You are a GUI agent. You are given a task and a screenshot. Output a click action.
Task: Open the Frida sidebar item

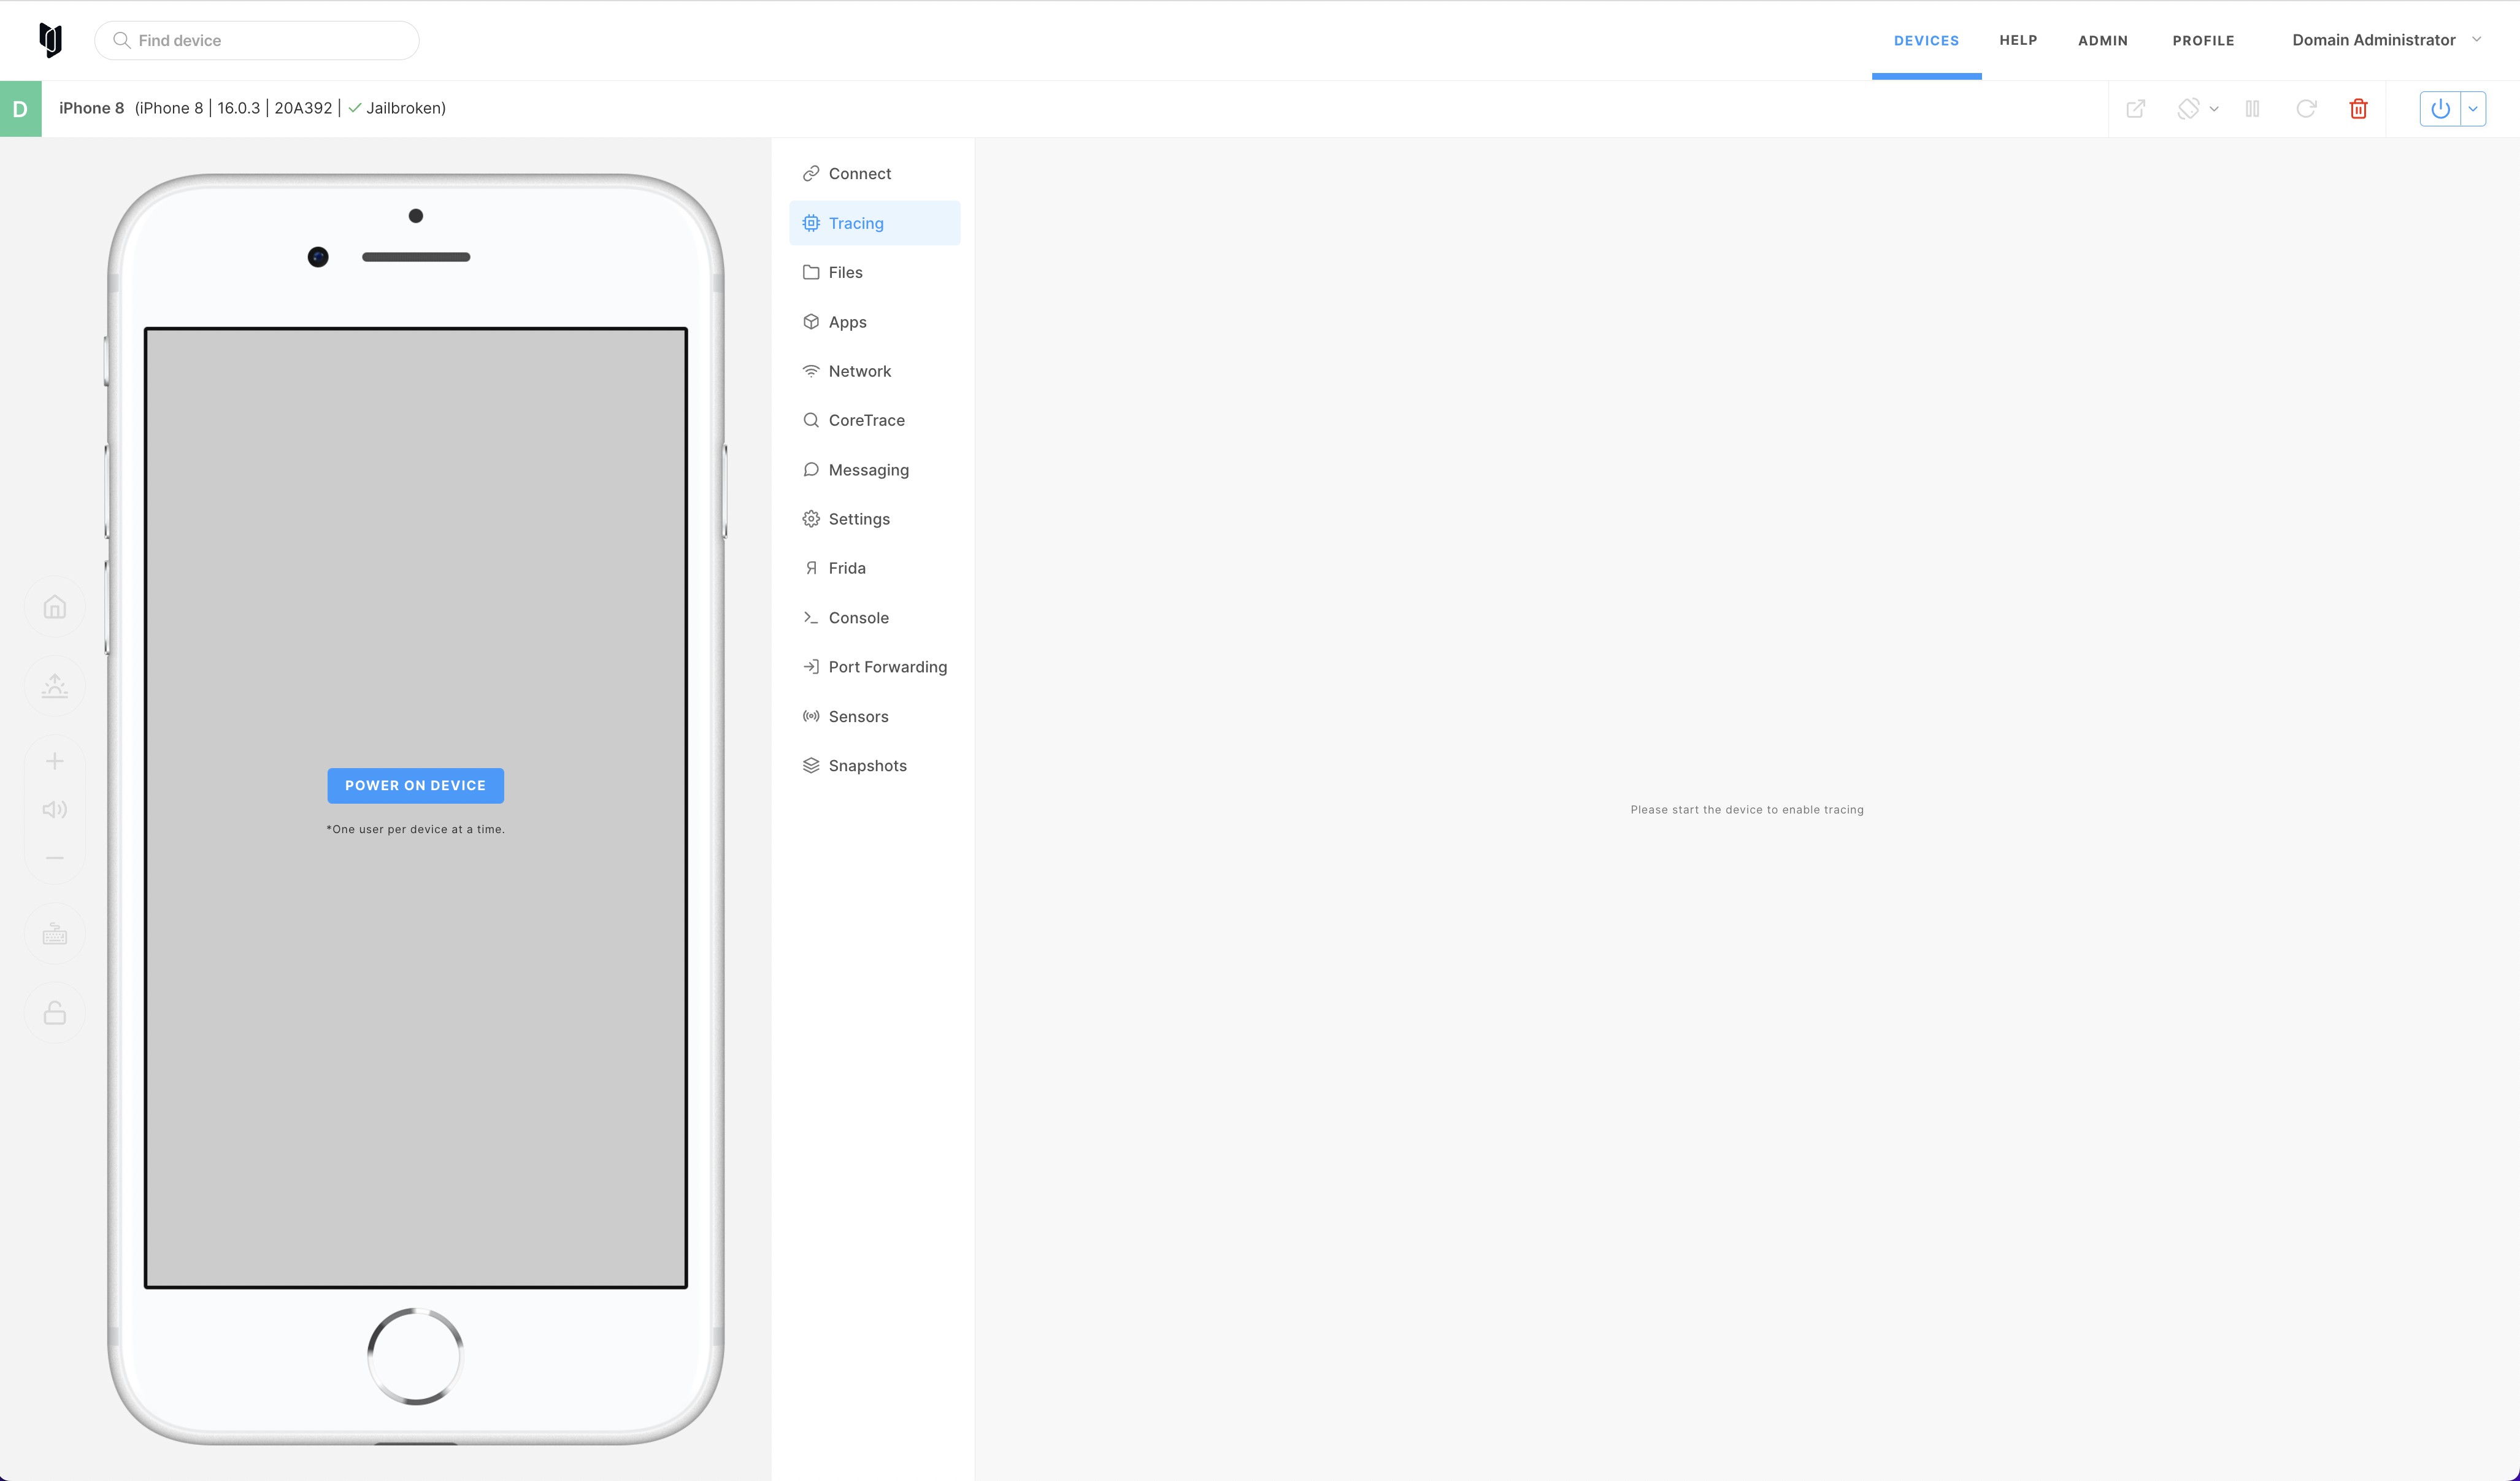[846, 568]
